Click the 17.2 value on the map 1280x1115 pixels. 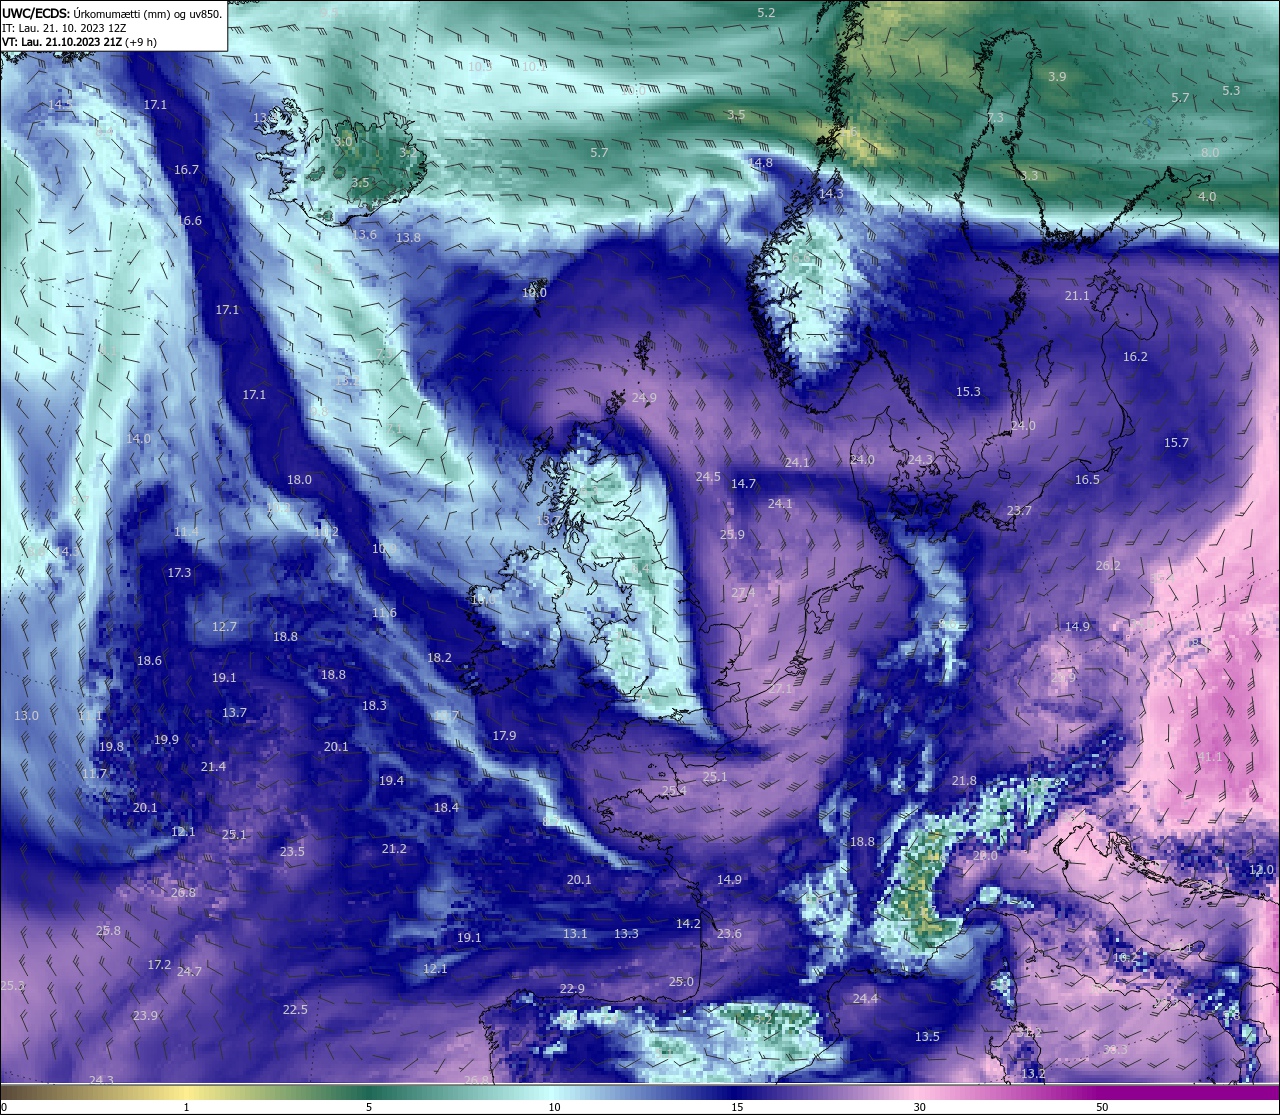pyautogui.click(x=160, y=965)
